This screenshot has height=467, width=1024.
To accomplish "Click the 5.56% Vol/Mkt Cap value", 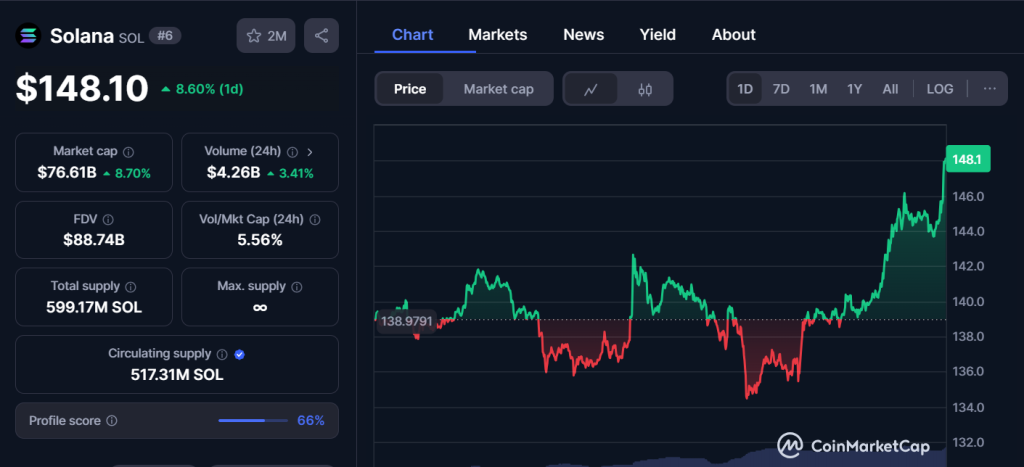I will (260, 240).
